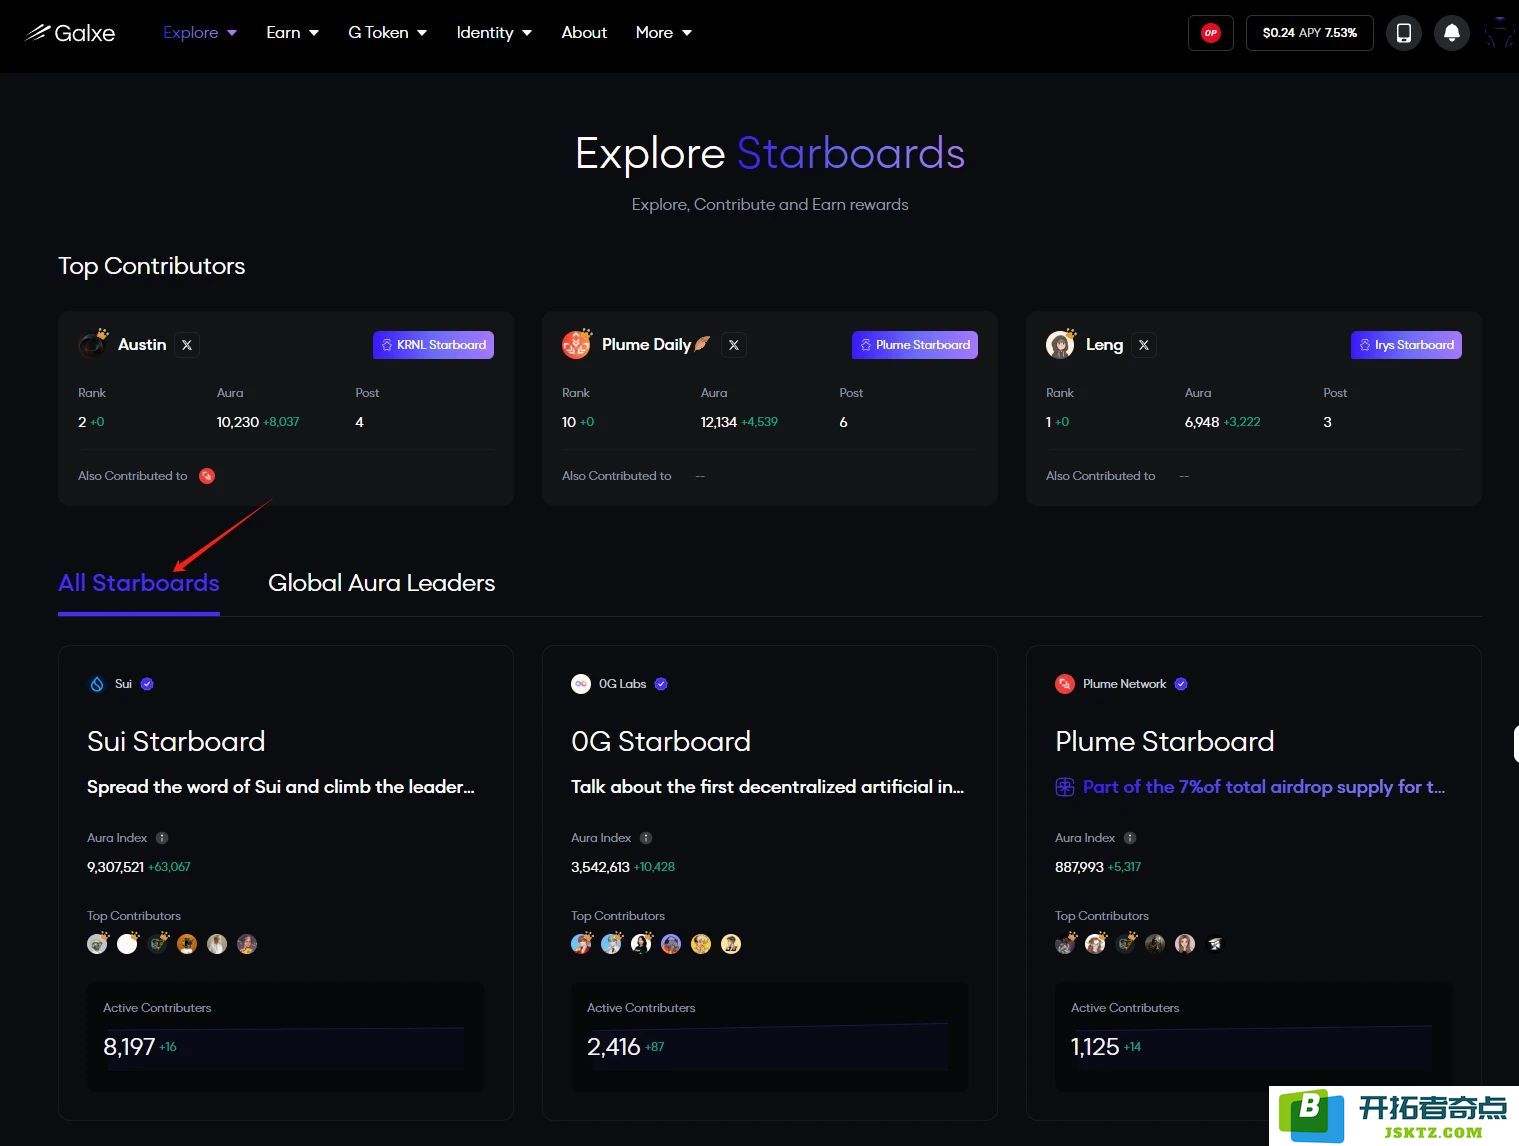The width and height of the screenshot is (1519, 1146).
Task: Open the notifications bell
Action: pyautogui.click(x=1451, y=33)
